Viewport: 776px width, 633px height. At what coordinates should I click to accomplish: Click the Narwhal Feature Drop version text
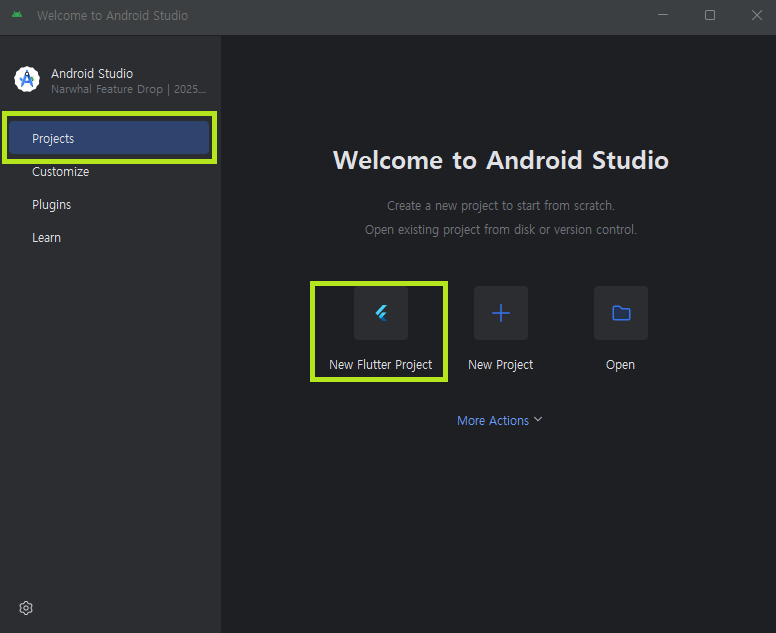129,89
